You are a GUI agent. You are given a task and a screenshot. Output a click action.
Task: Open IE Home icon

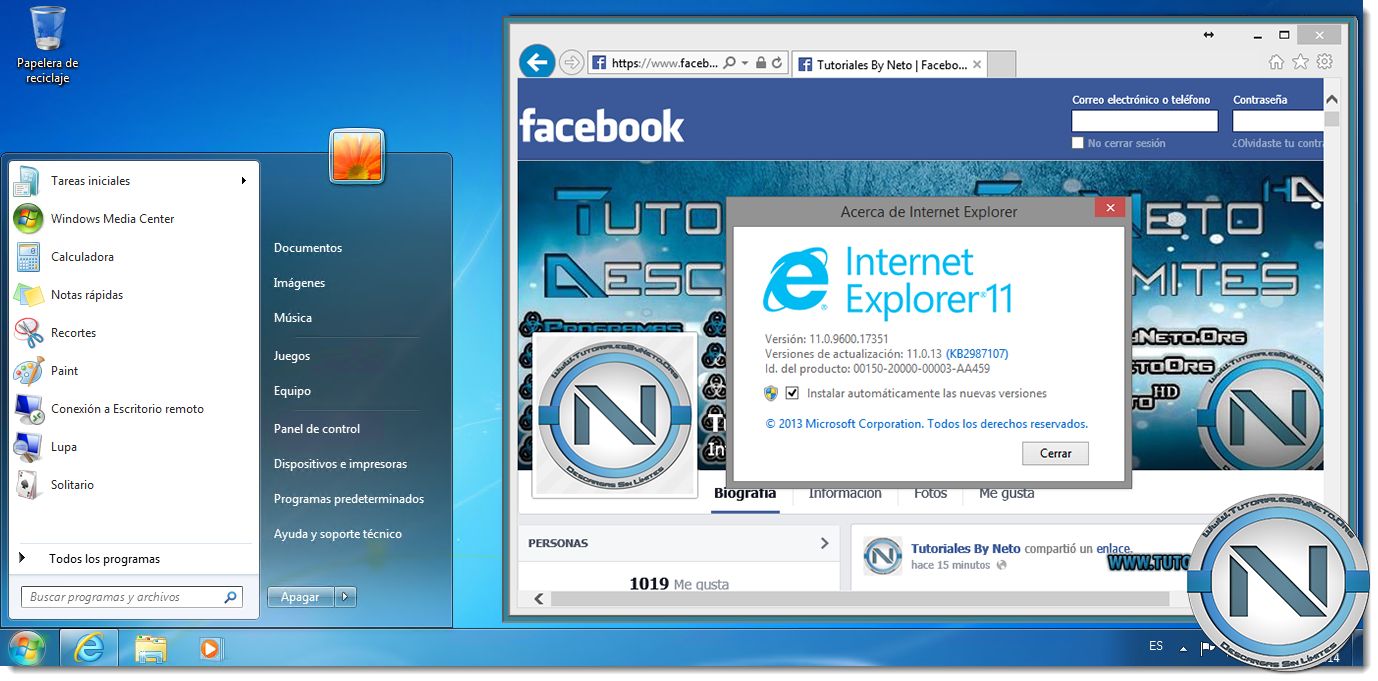click(x=1276, y=62)
